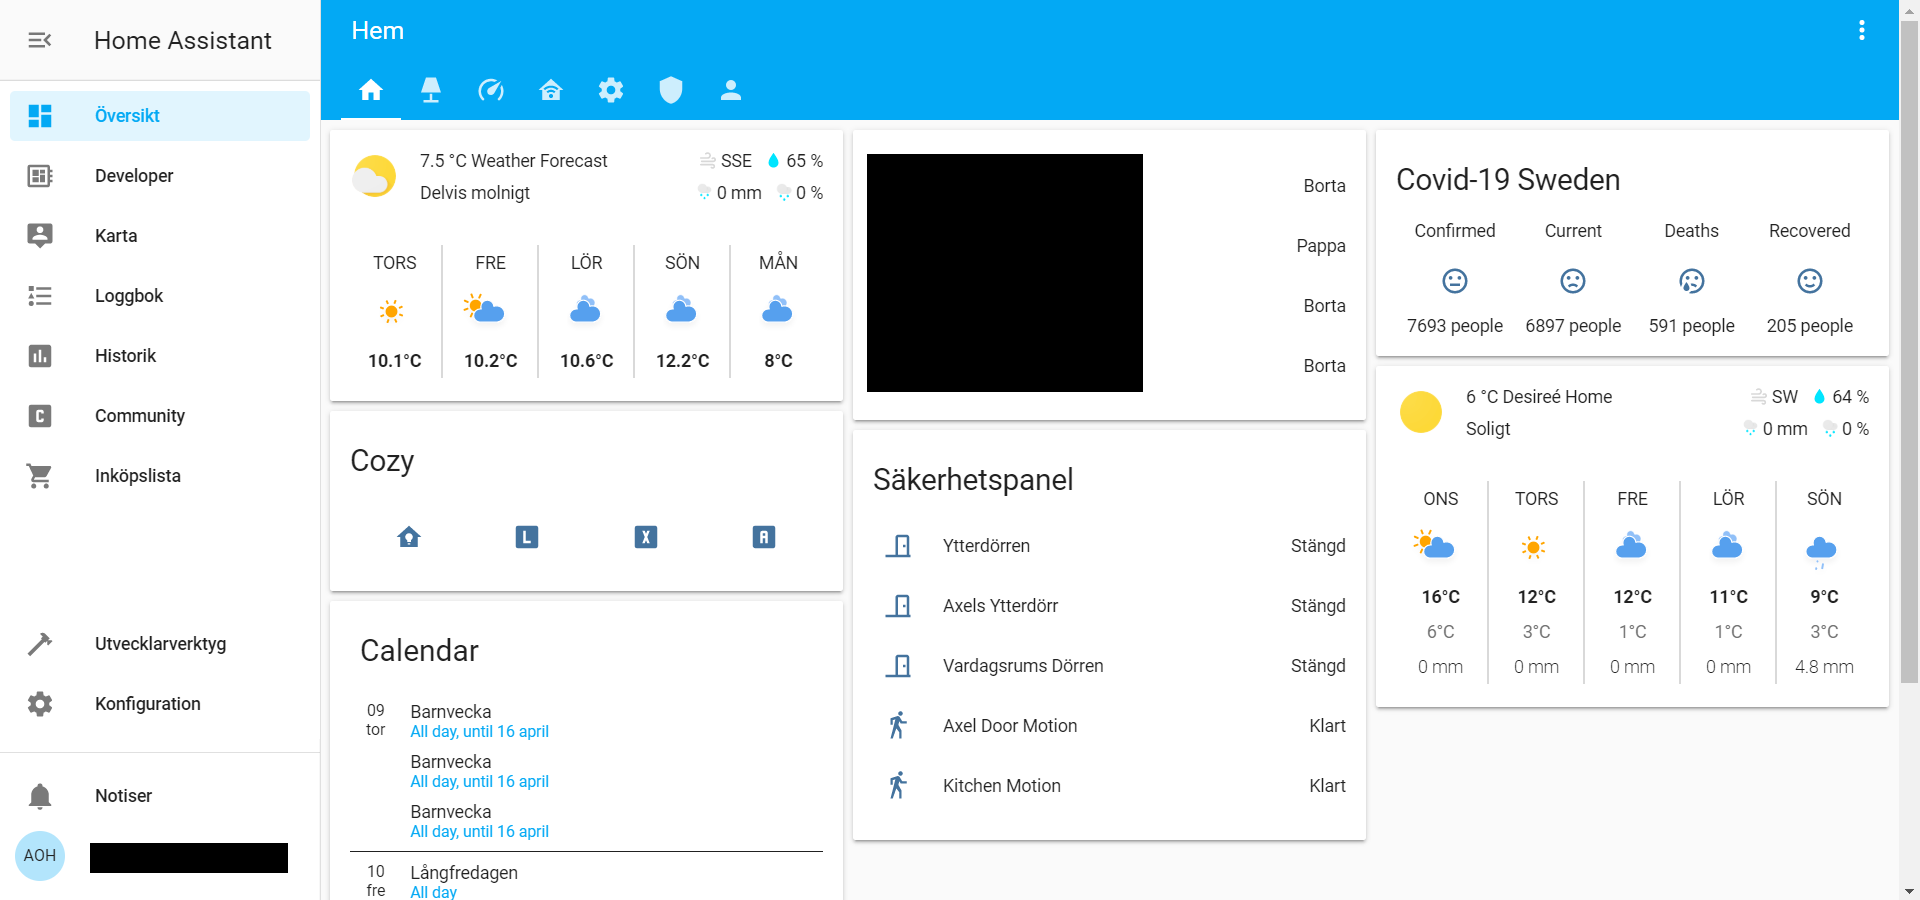Click the Kitchen Motion walking-person icon

tap(899, 785)
